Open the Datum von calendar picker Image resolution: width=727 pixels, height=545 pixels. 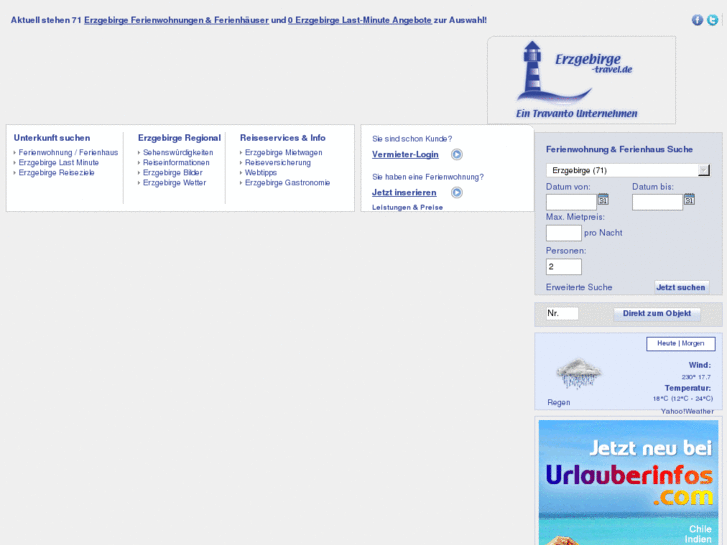603,199
